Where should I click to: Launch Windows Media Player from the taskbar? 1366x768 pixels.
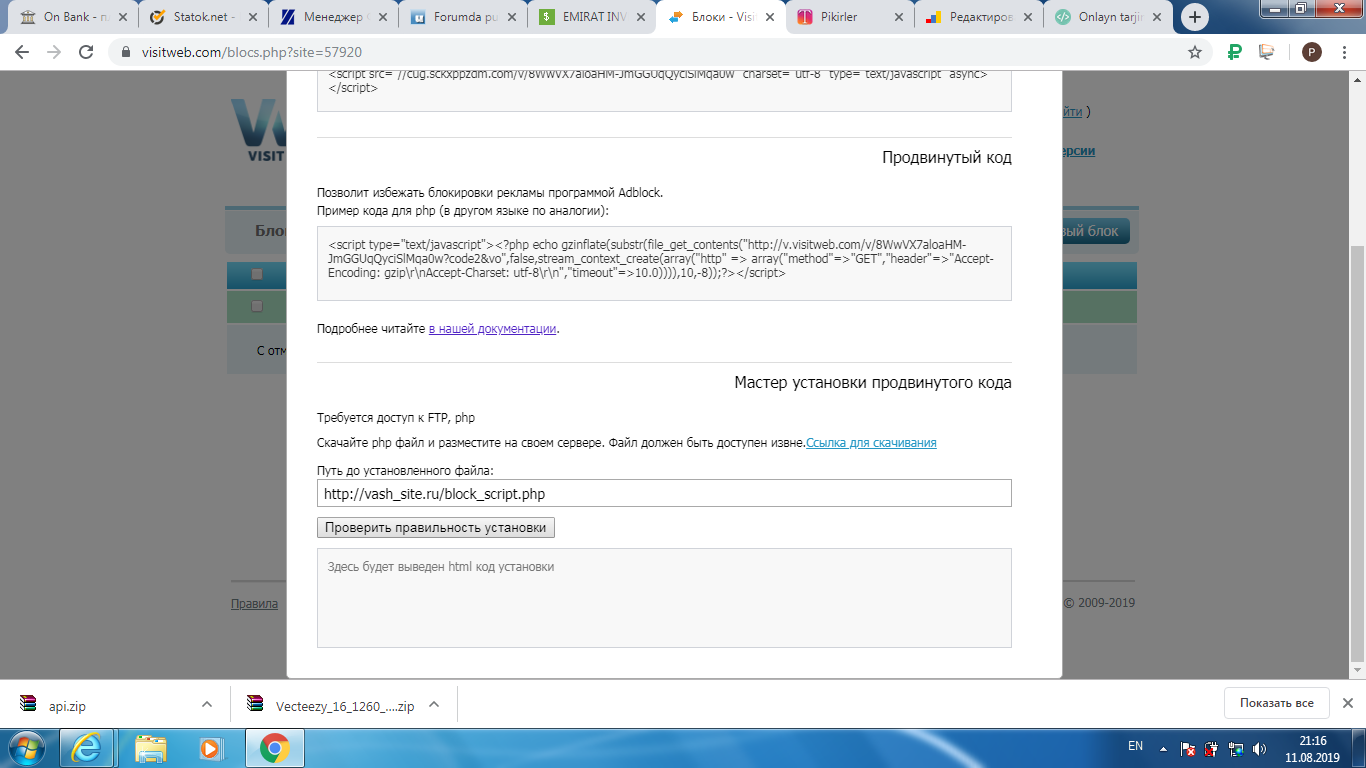[210, 747]
